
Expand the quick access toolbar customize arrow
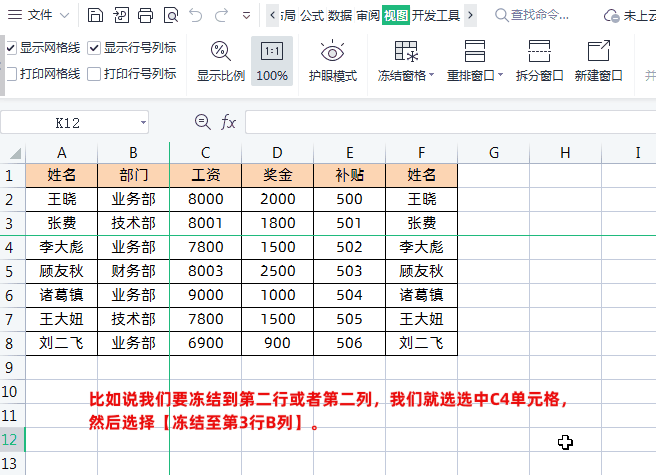[246, 16]
